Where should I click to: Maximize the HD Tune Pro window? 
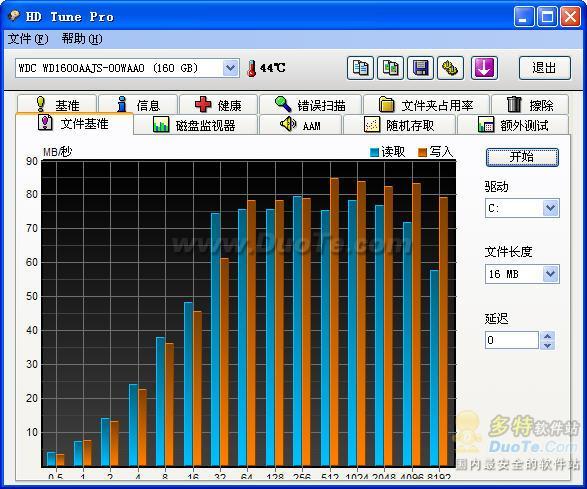547,16
